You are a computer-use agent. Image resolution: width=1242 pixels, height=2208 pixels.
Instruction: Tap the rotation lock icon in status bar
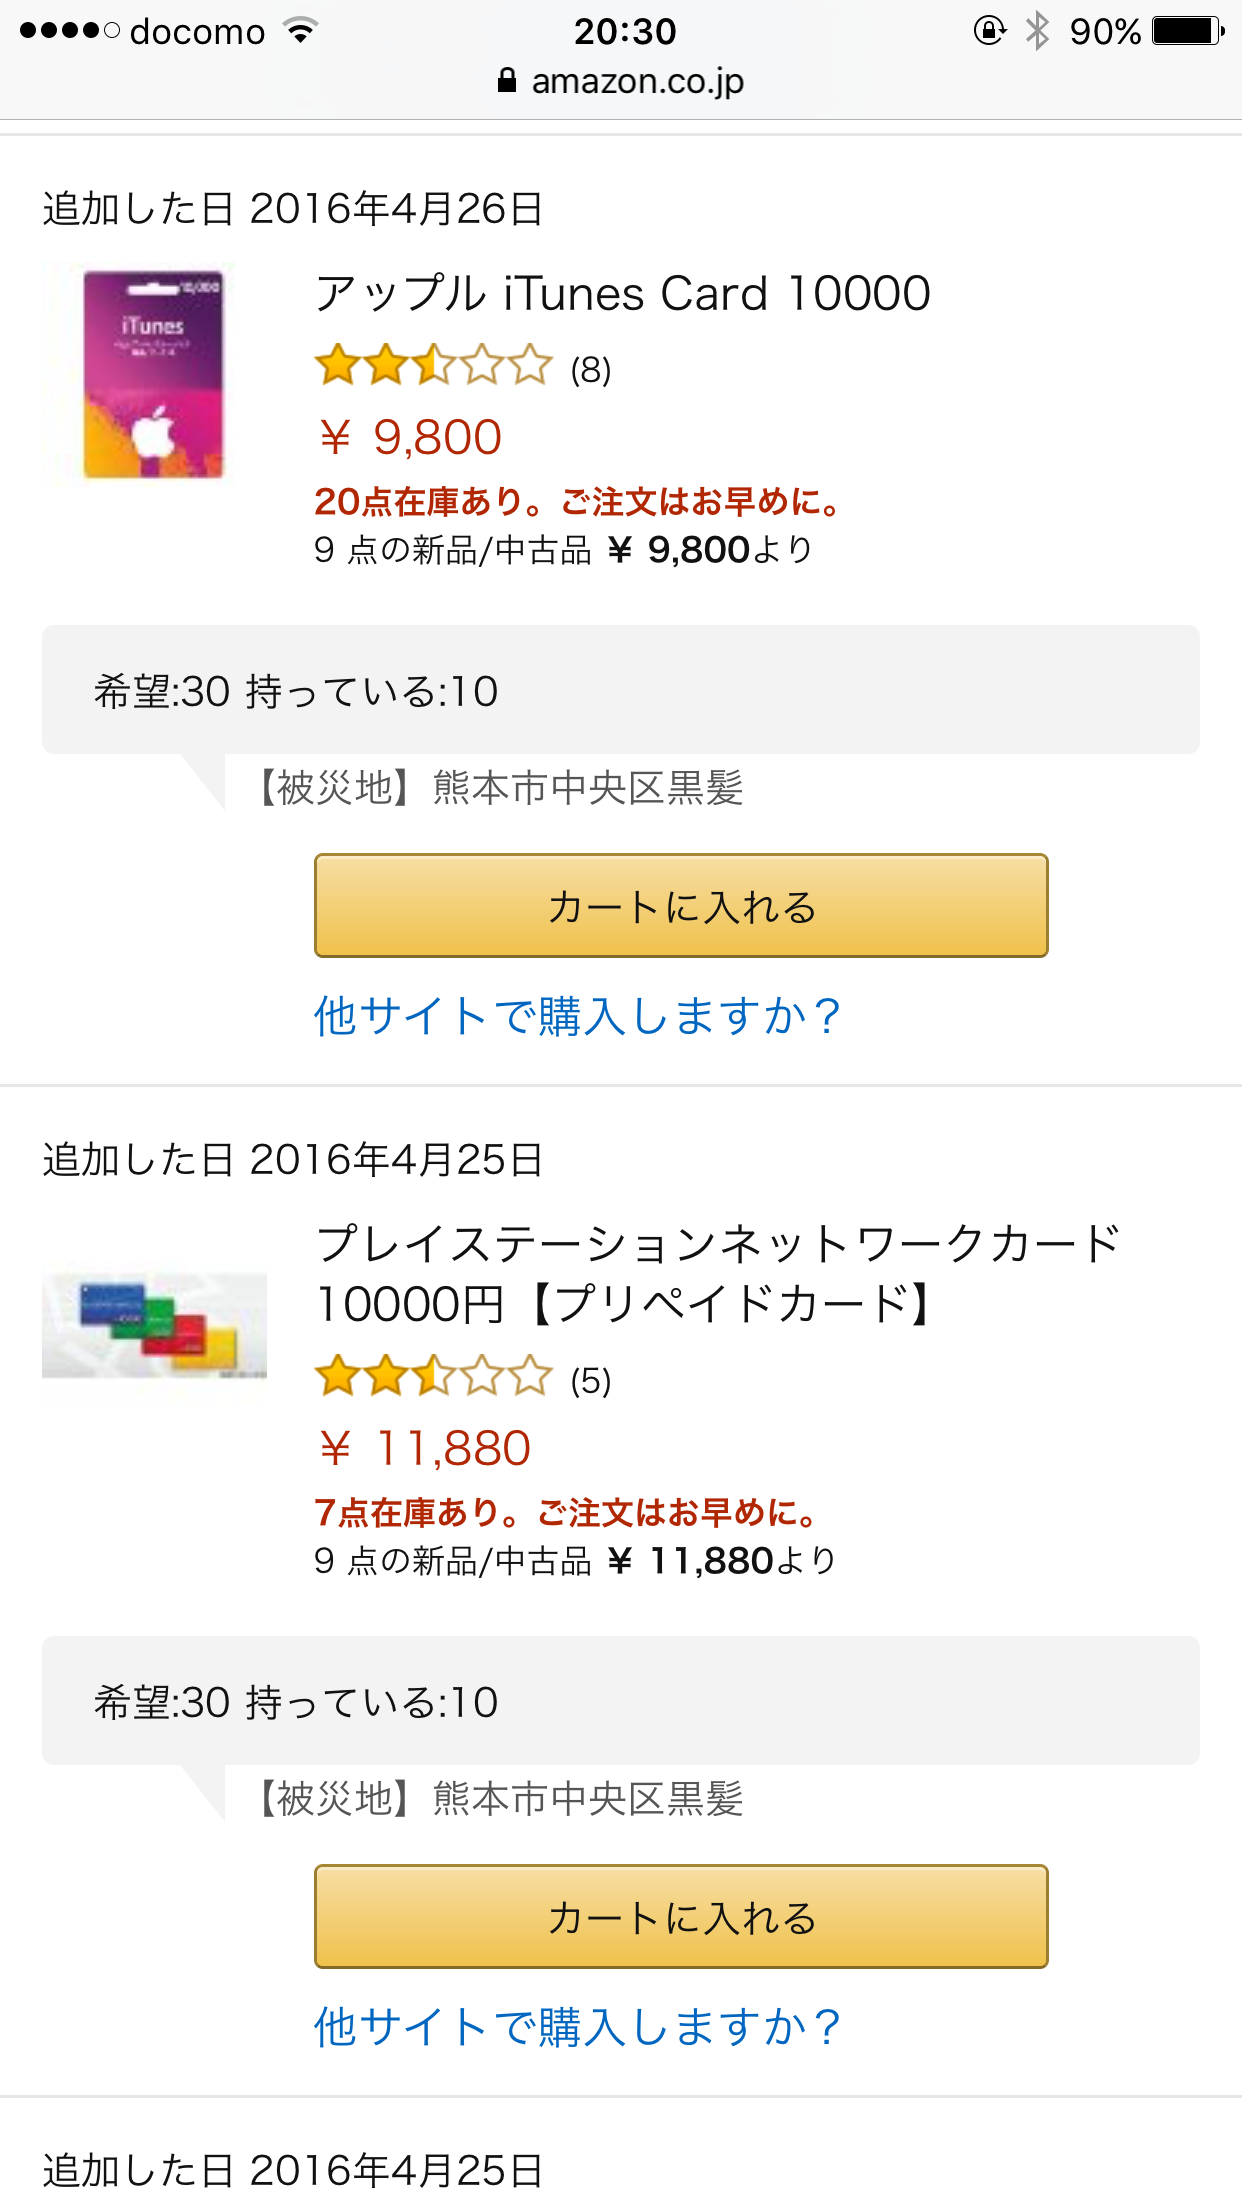989,31
